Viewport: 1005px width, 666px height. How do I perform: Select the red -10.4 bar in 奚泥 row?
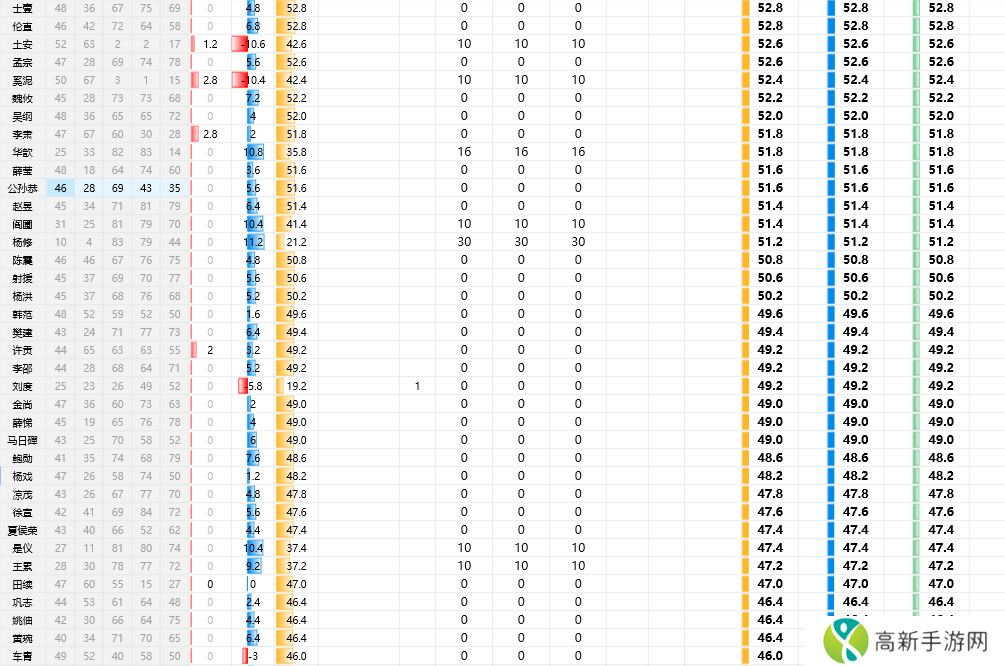pyautogui.click(x=250, y=80)
